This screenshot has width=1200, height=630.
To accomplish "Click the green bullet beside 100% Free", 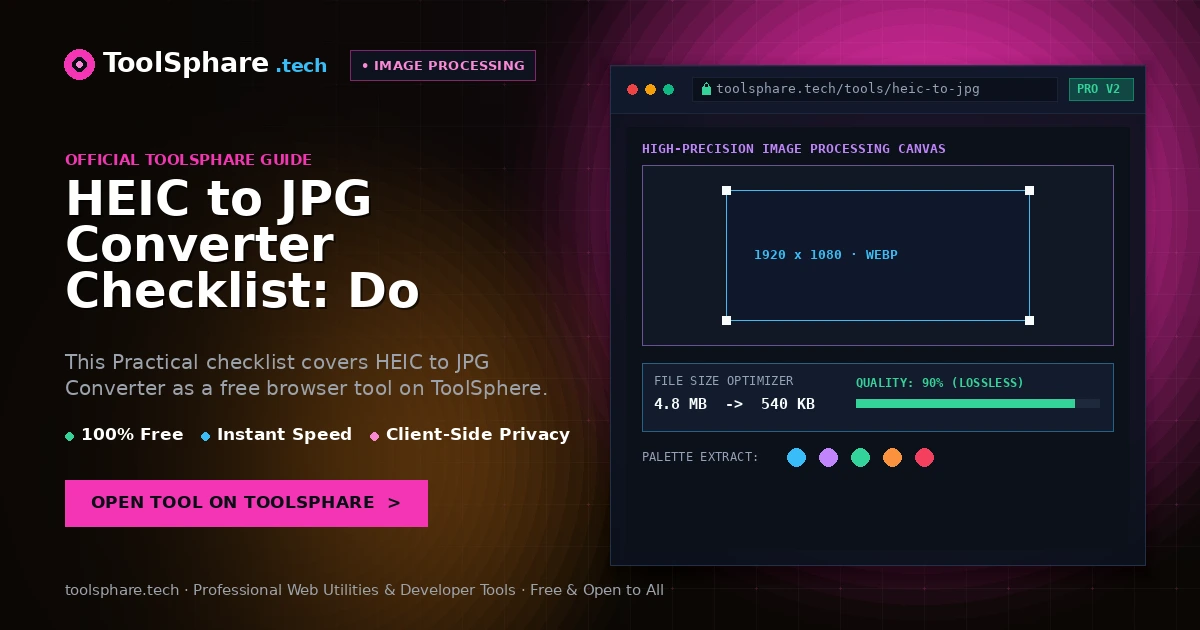I will point(69,436).
